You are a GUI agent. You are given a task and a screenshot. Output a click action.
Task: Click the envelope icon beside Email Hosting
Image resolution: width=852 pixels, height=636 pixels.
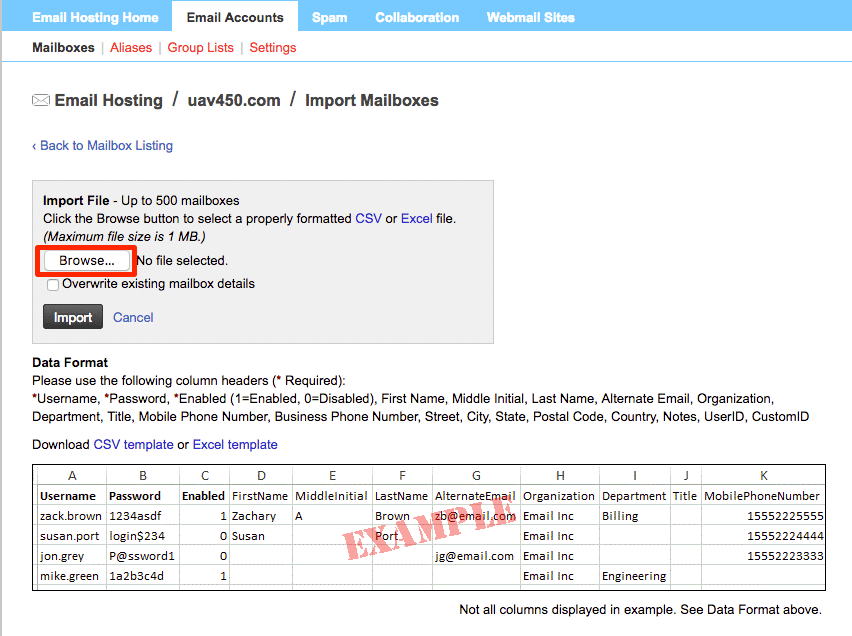(41, 100)
